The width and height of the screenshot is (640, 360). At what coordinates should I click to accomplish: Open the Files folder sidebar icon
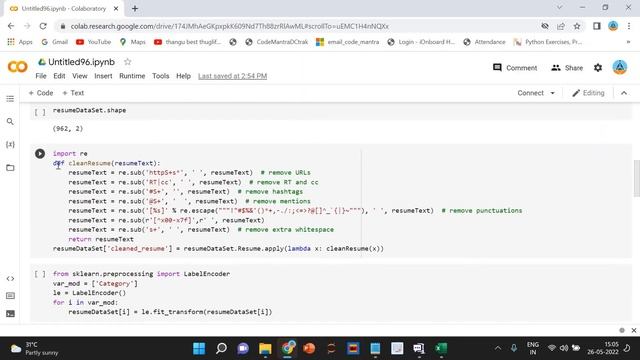[10, 168]
